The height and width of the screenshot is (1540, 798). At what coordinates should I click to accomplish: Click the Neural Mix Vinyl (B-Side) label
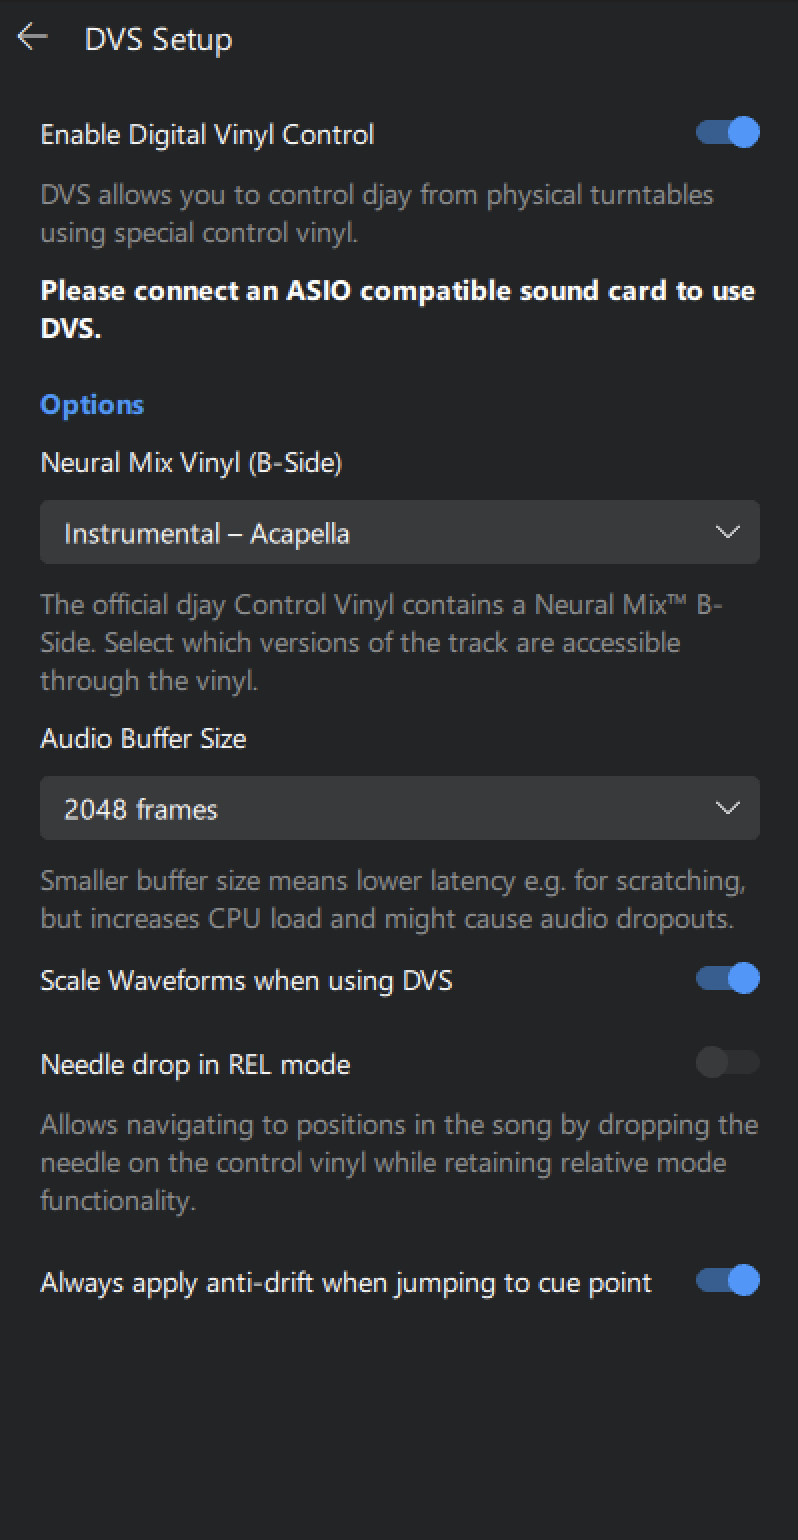[191, 462]
